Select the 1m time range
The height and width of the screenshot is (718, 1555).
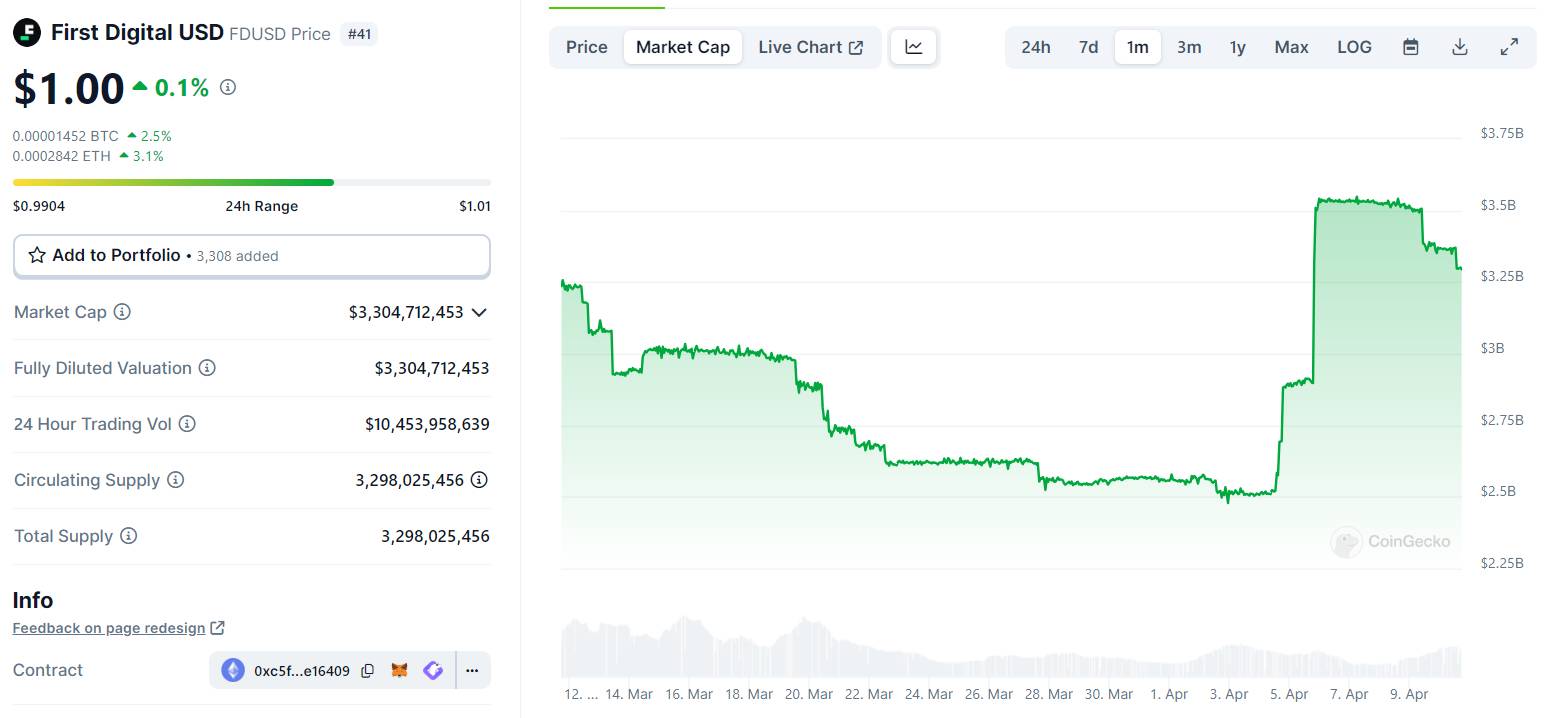1138,47
